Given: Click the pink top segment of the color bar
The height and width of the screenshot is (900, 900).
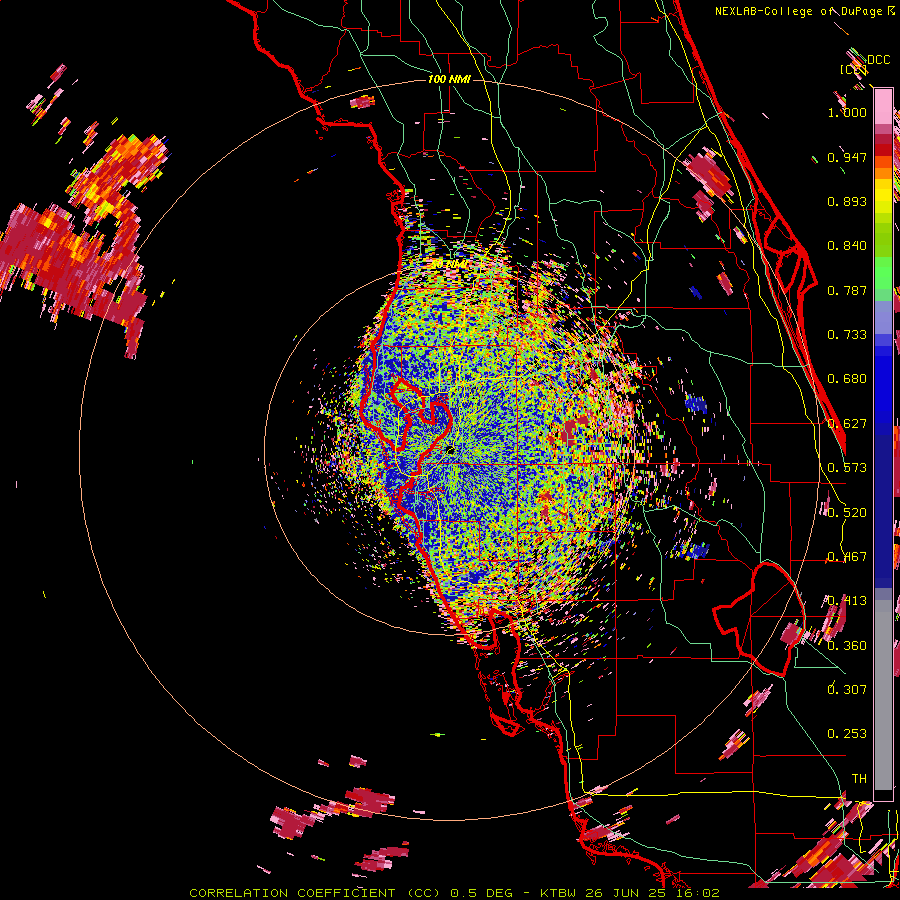Looking at the screenshot, I should (883, 107).
